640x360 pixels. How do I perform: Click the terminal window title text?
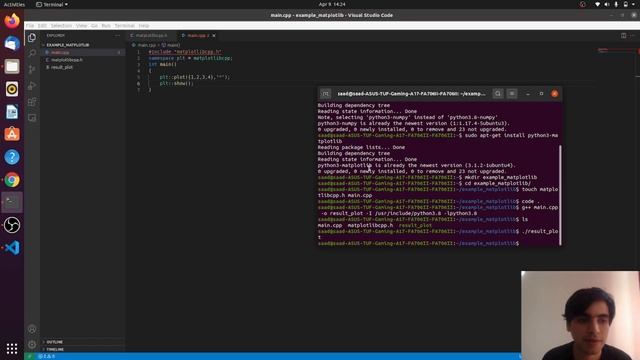point(411,94)
